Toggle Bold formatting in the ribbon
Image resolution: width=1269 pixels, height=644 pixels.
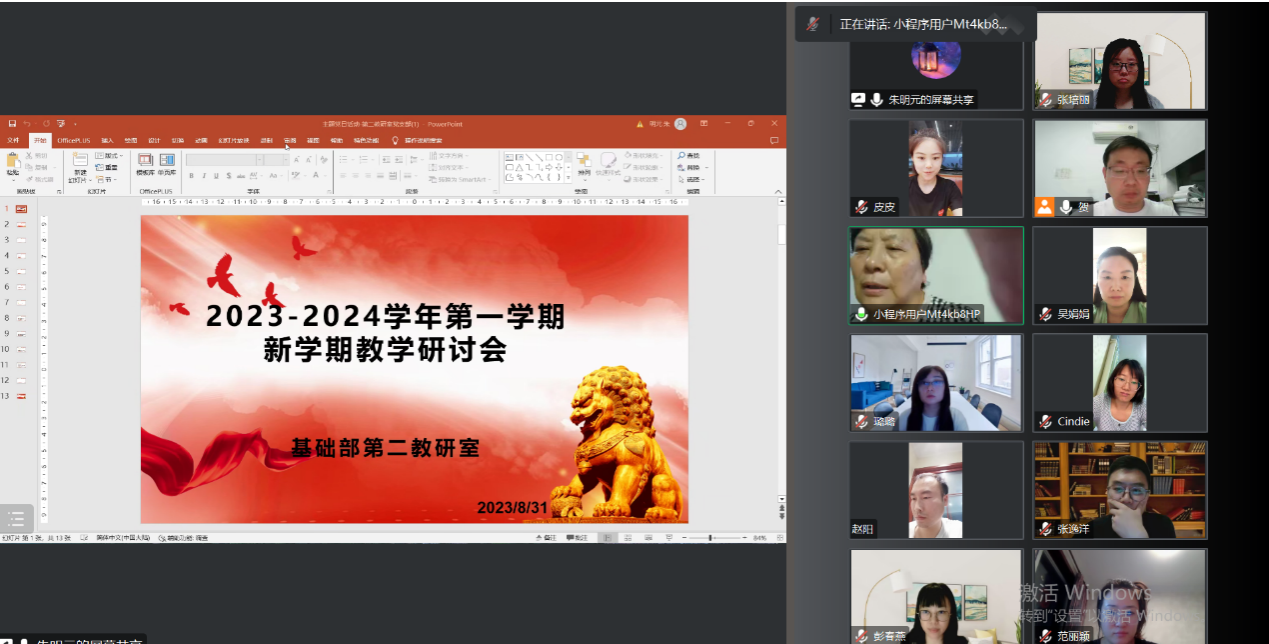point(191,176)
